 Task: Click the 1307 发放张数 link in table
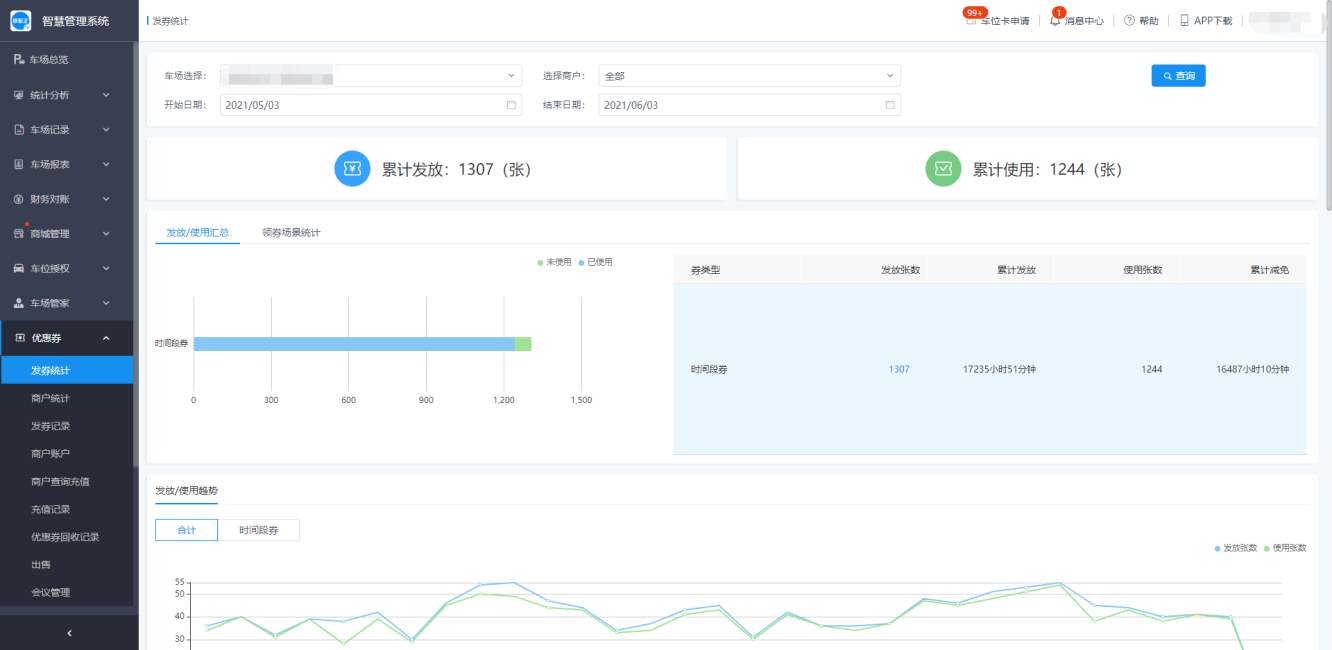899,369
